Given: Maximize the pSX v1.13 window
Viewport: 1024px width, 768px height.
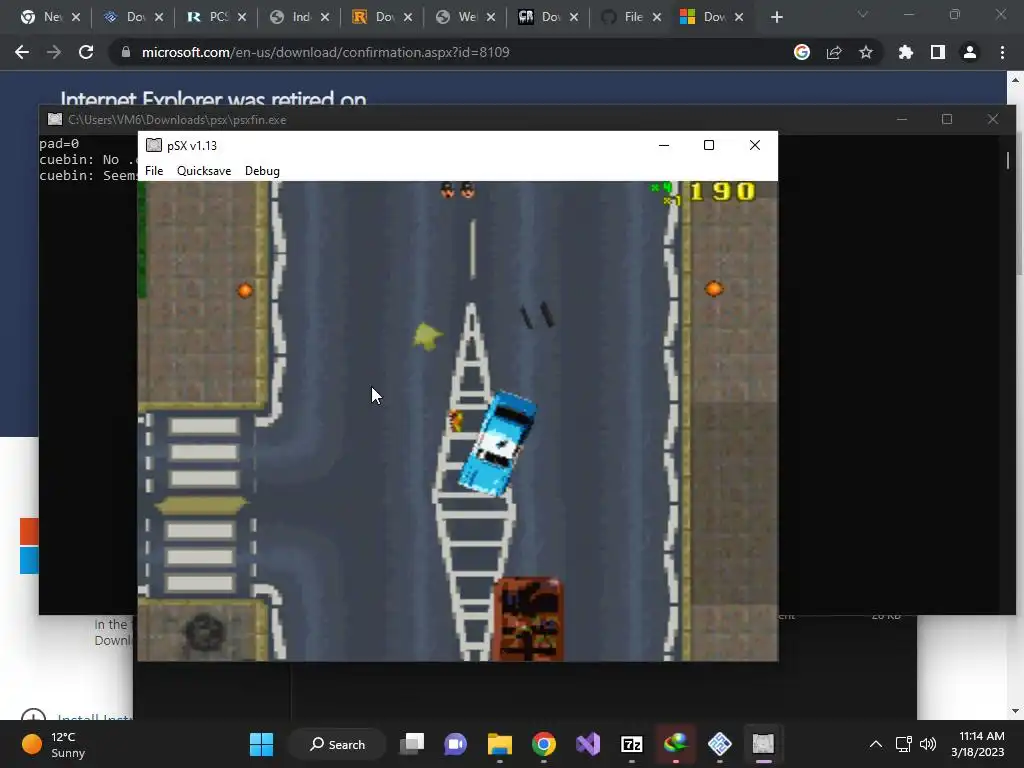Looking at the screenshot, I should click(x=709, y=145).
